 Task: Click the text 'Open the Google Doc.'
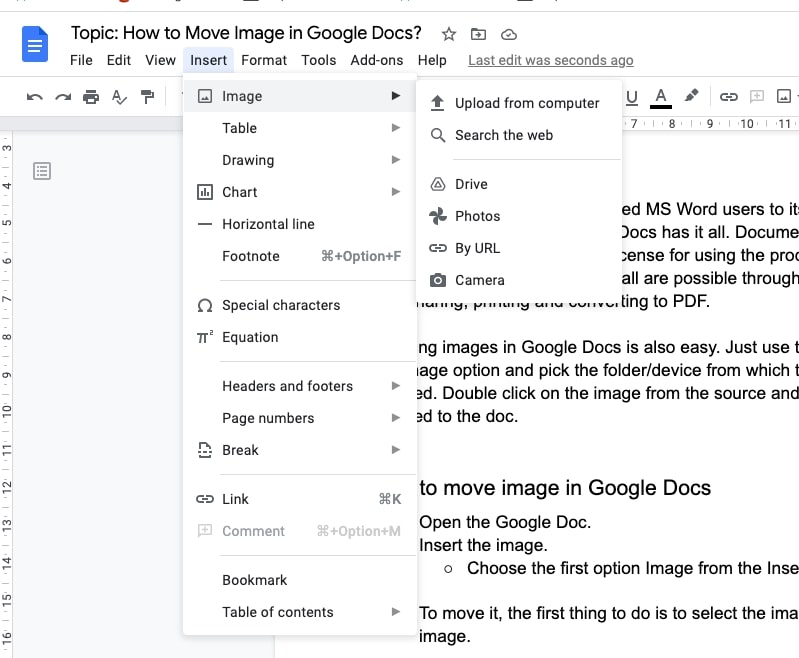[505, 522]
